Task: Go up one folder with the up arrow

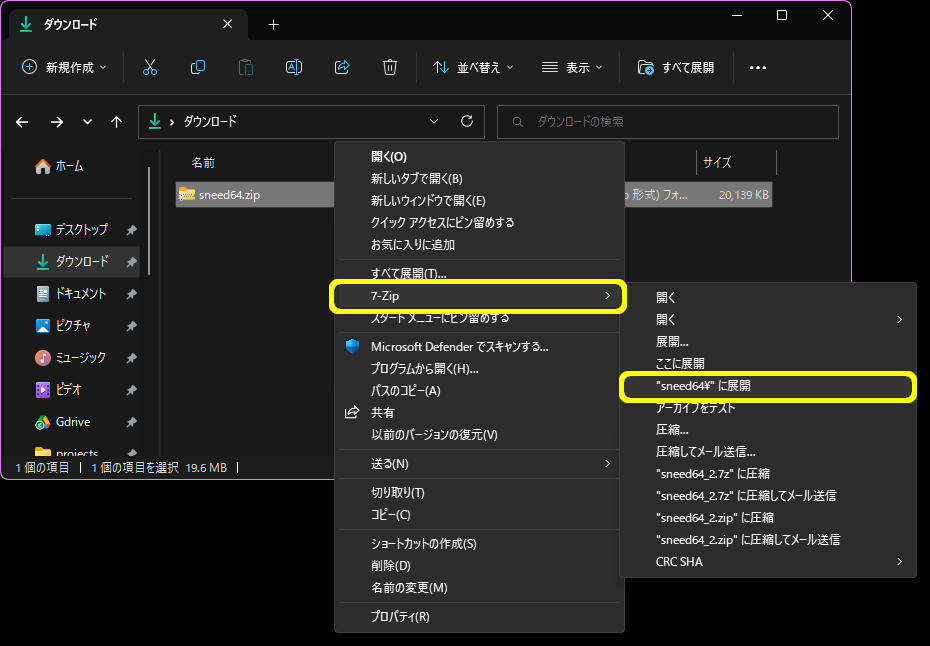Action: (x=116, y=122)
